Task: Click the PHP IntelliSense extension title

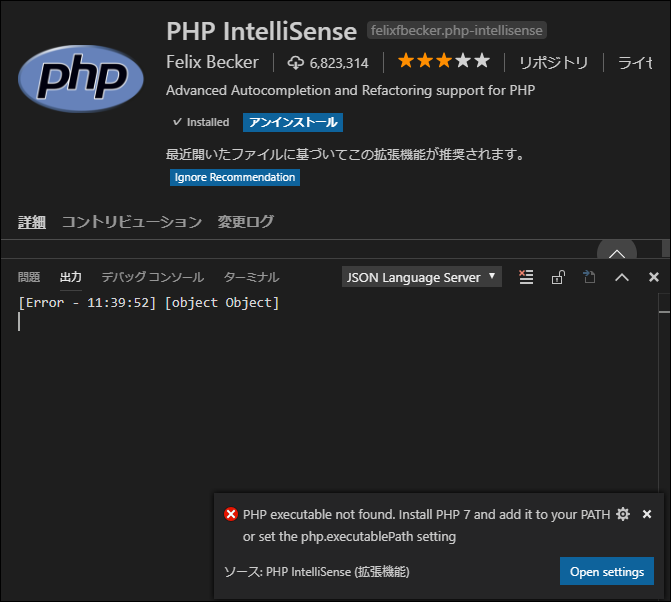Action: point(261,32)
